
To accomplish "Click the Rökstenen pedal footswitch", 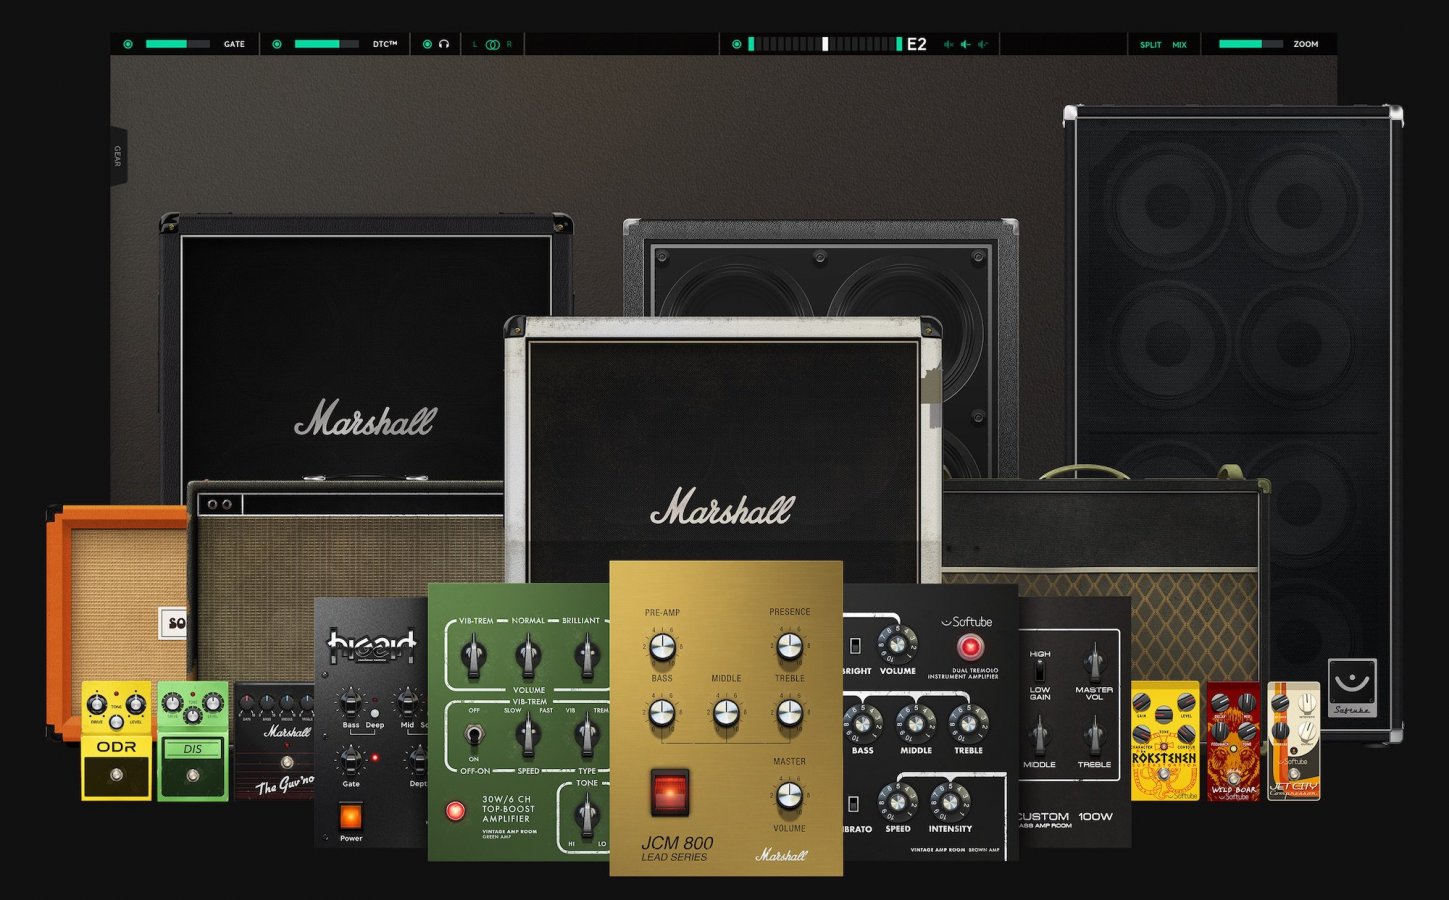I will click(1163, 775).
